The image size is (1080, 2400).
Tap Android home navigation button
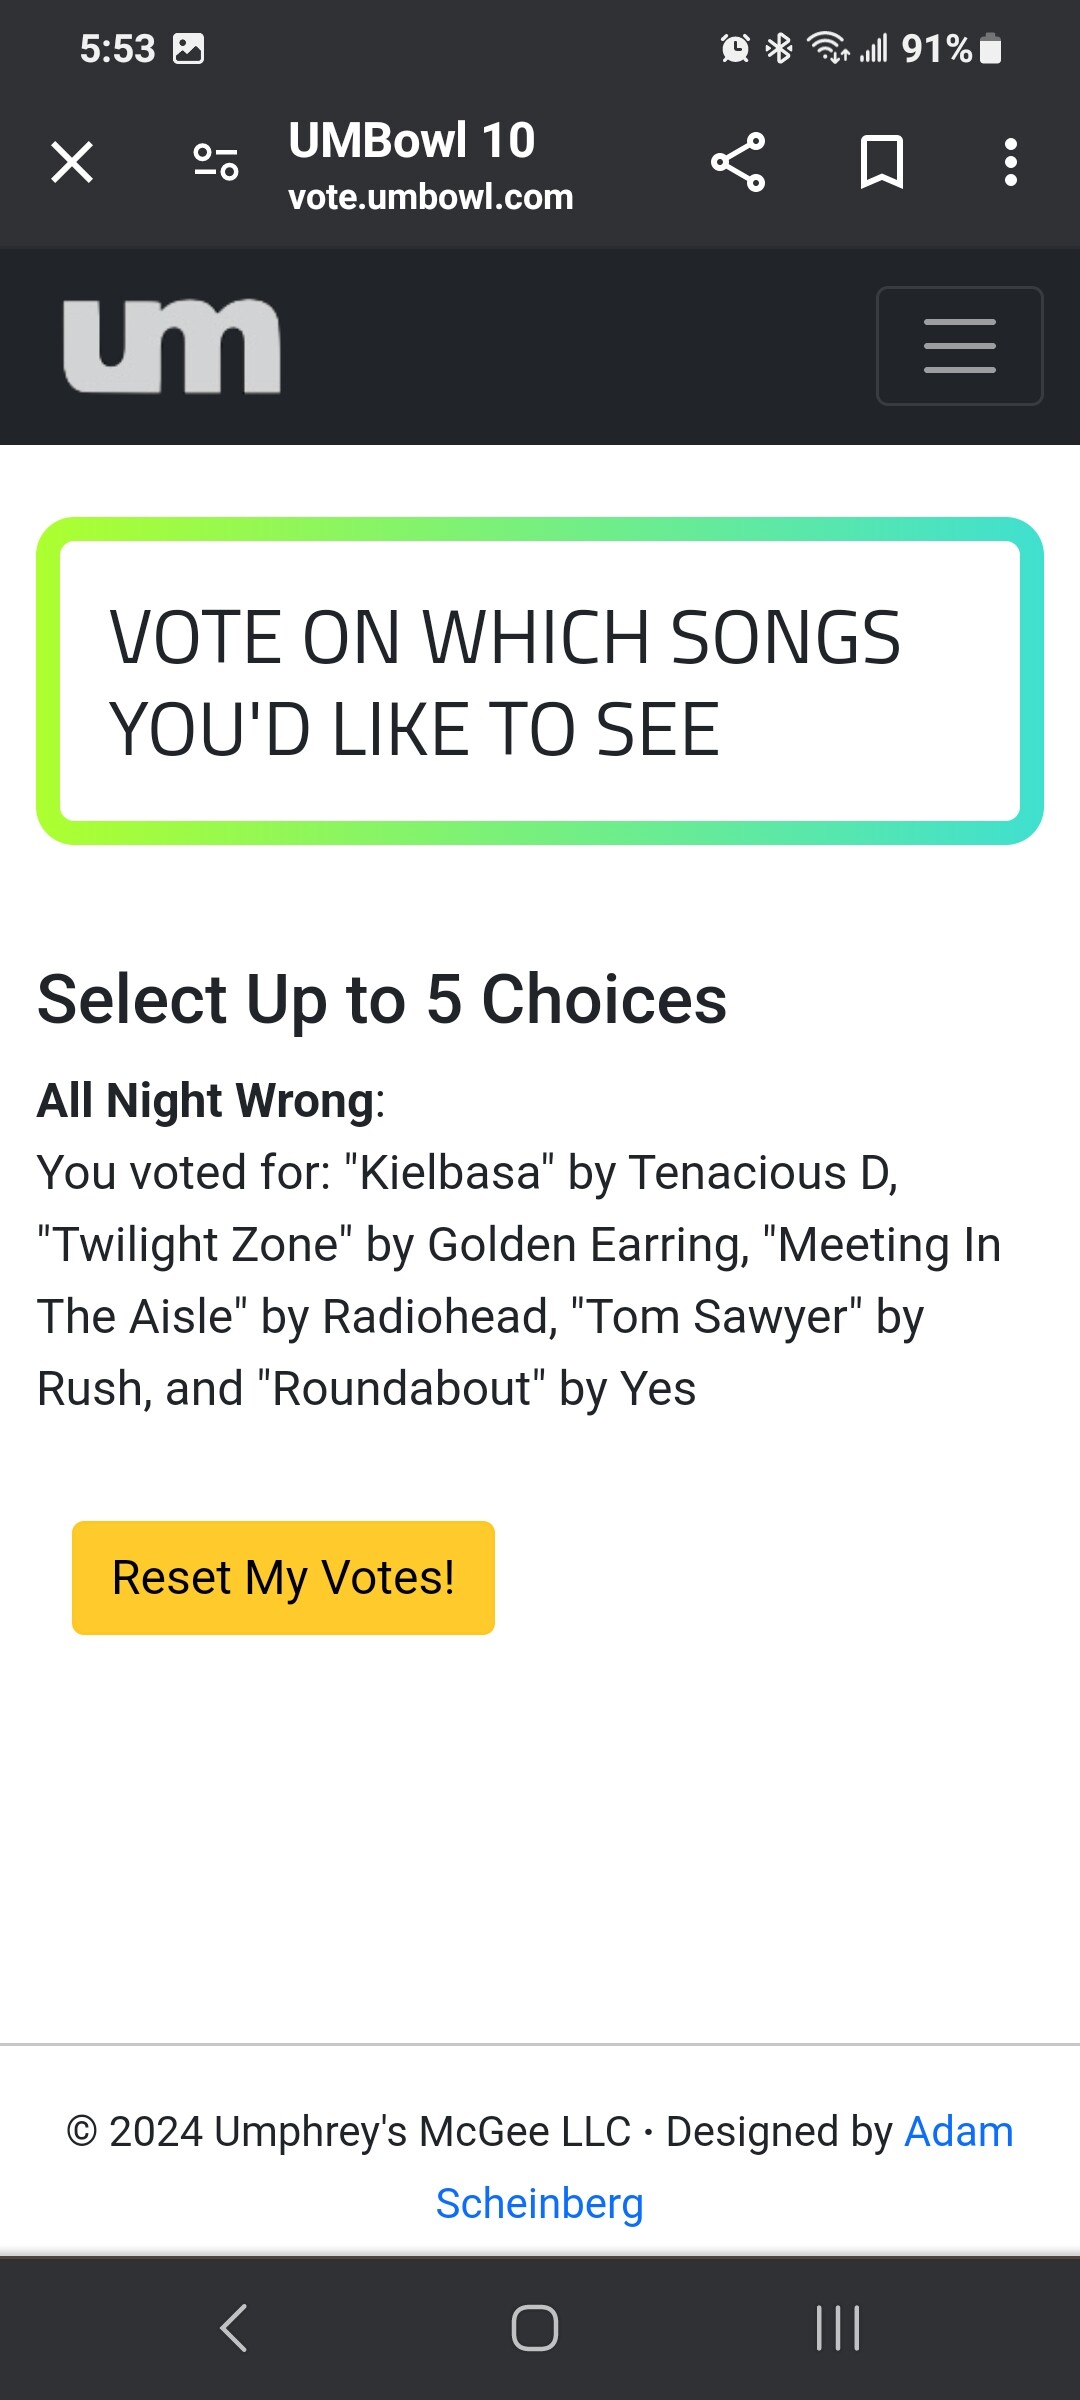[x=535, y=2327]
